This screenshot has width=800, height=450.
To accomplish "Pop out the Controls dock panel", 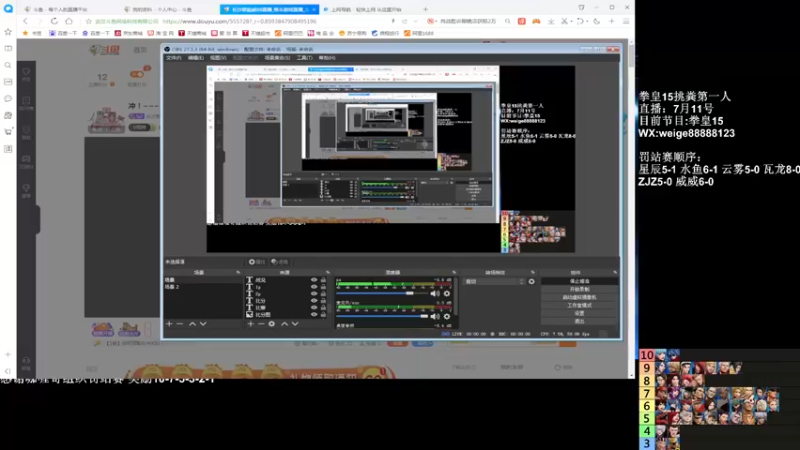I will (615, 272).
